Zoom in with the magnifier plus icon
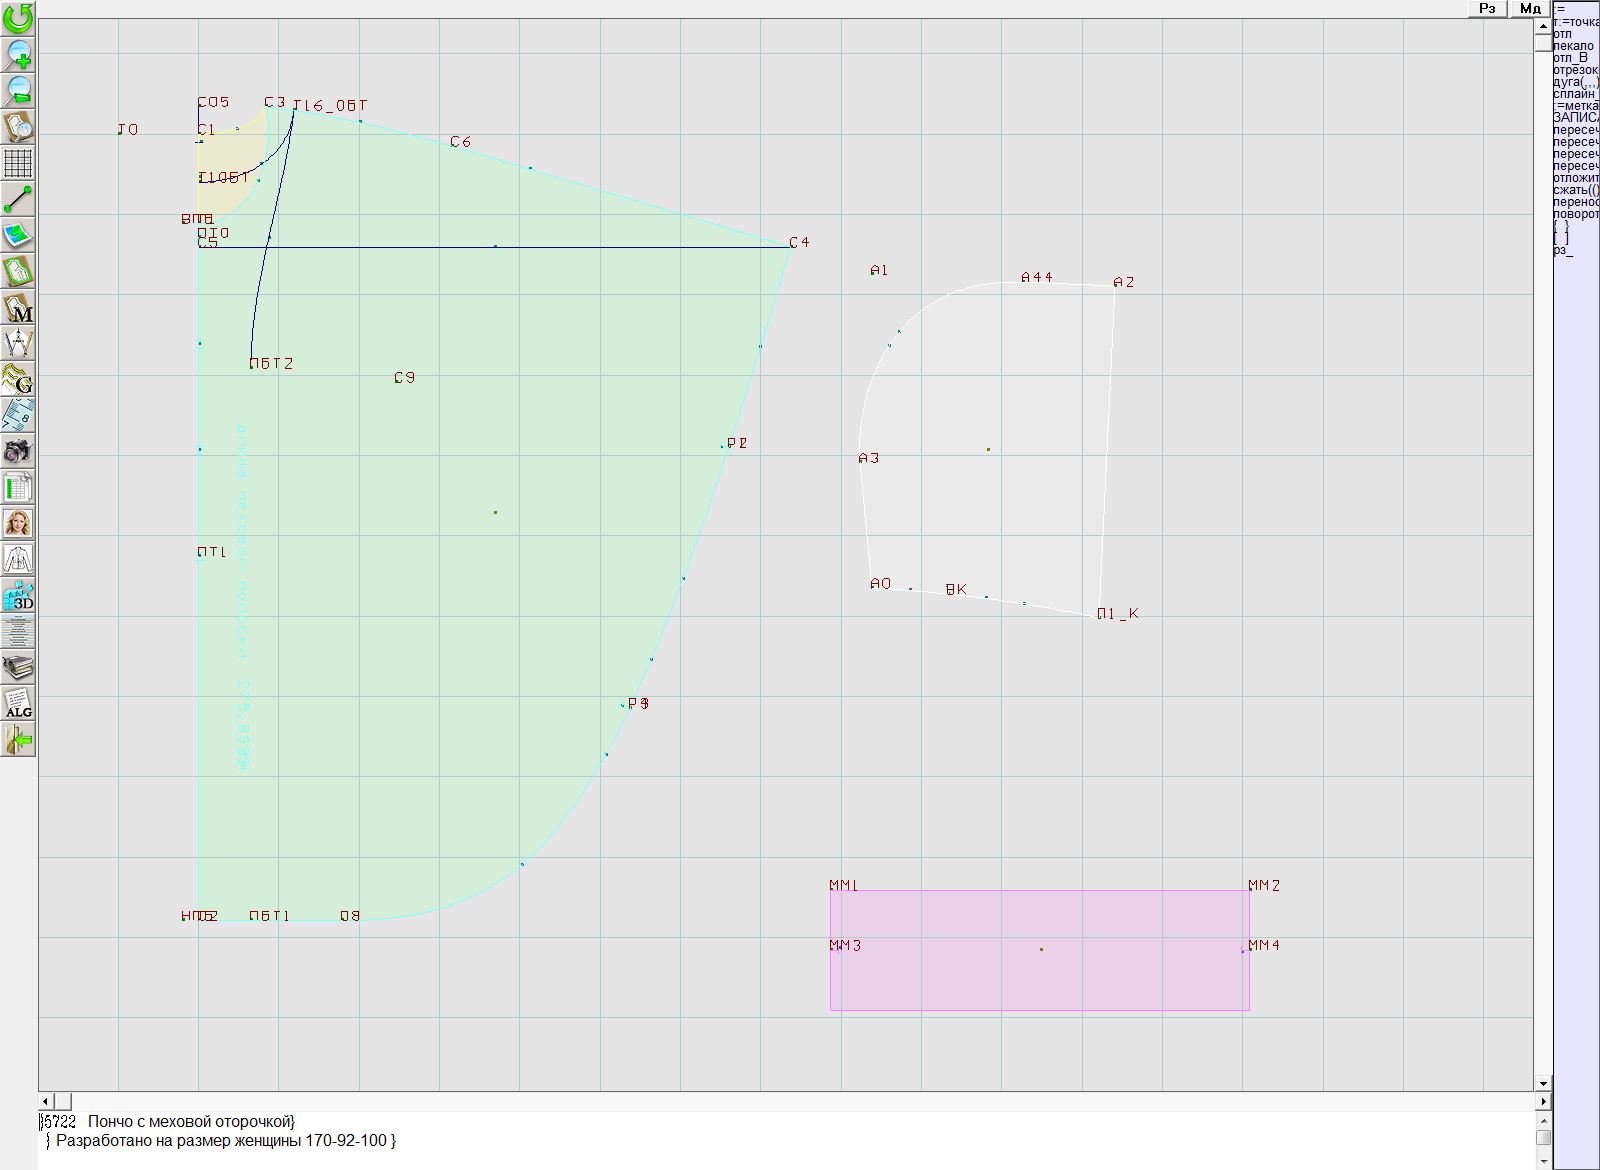Screen dimensions: 1600x1170 click(x=18, y=54)
